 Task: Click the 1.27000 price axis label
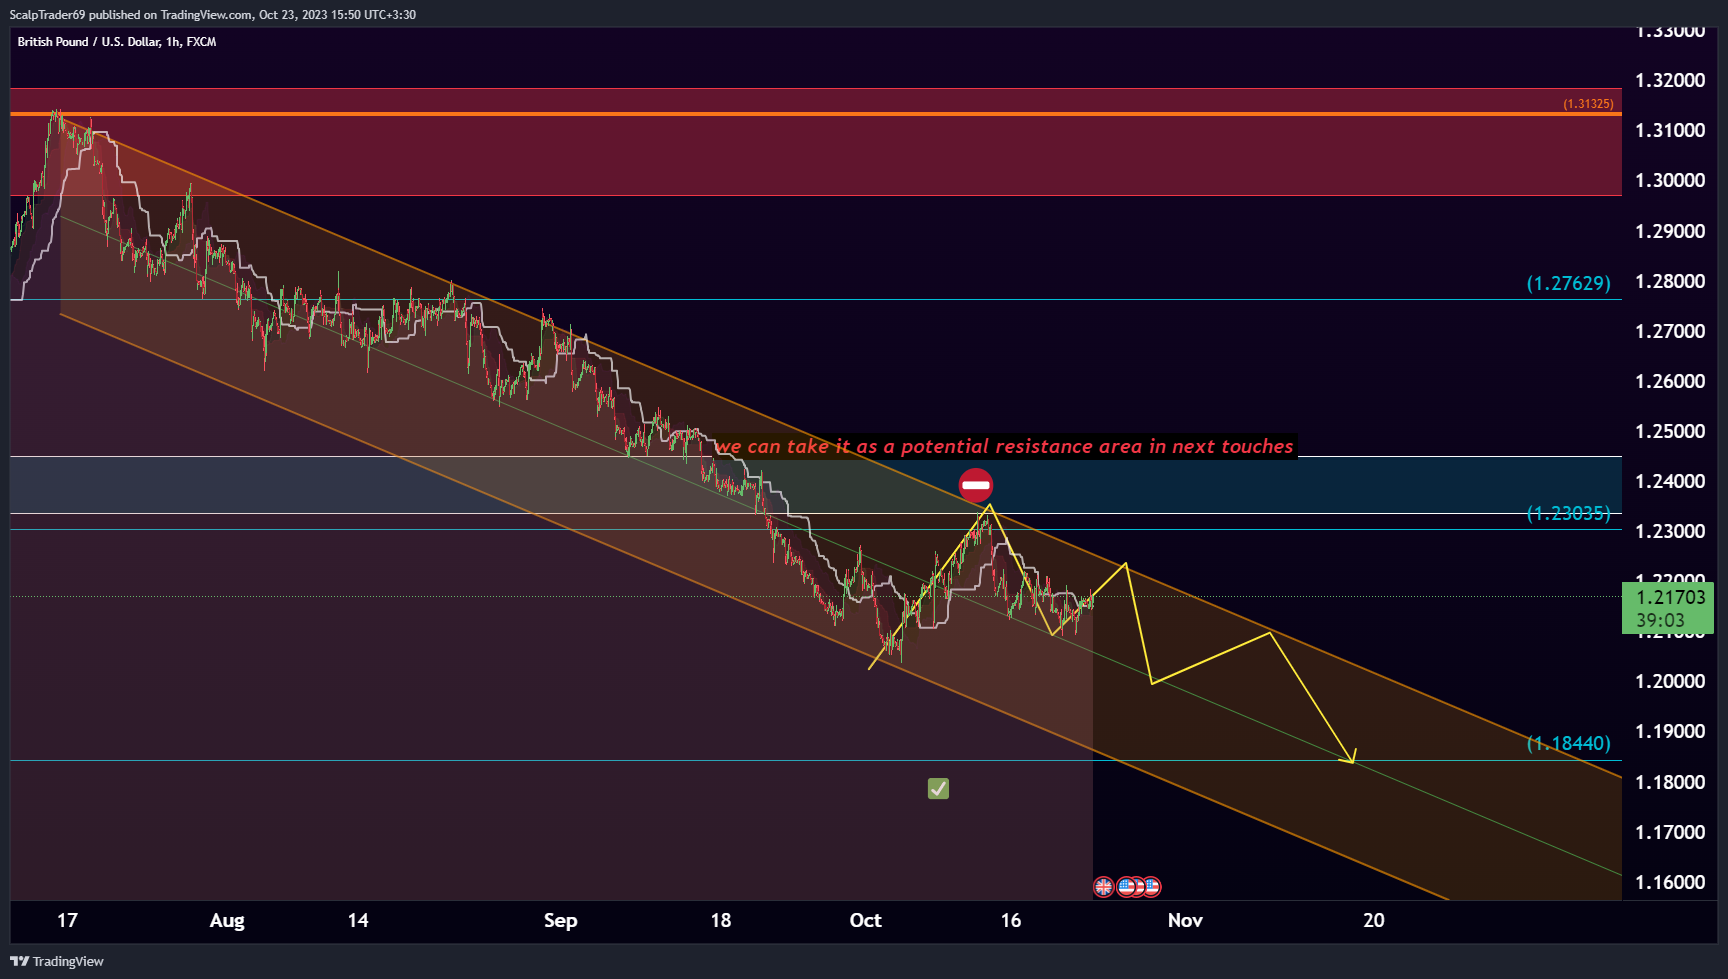1670,331
